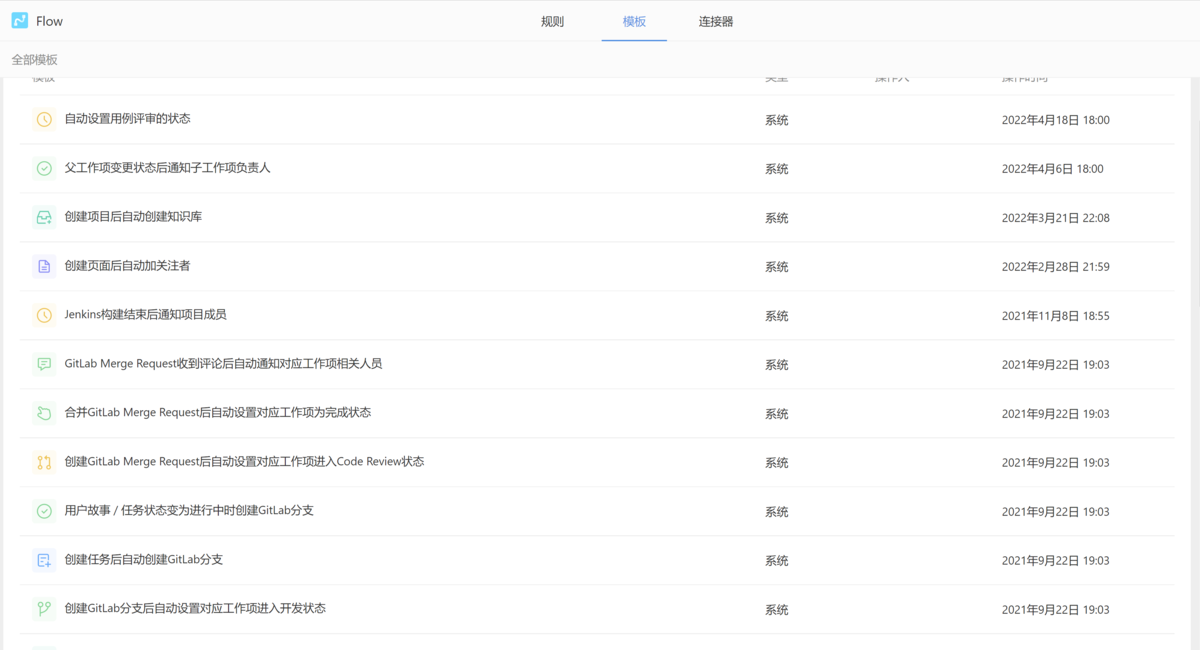Image resolution: width=1200 pixels, height=650 pixels.
Task: Click document icon beside 创建页面后自动加关注者
Action: pyautogui.click(x=44, y=267)
